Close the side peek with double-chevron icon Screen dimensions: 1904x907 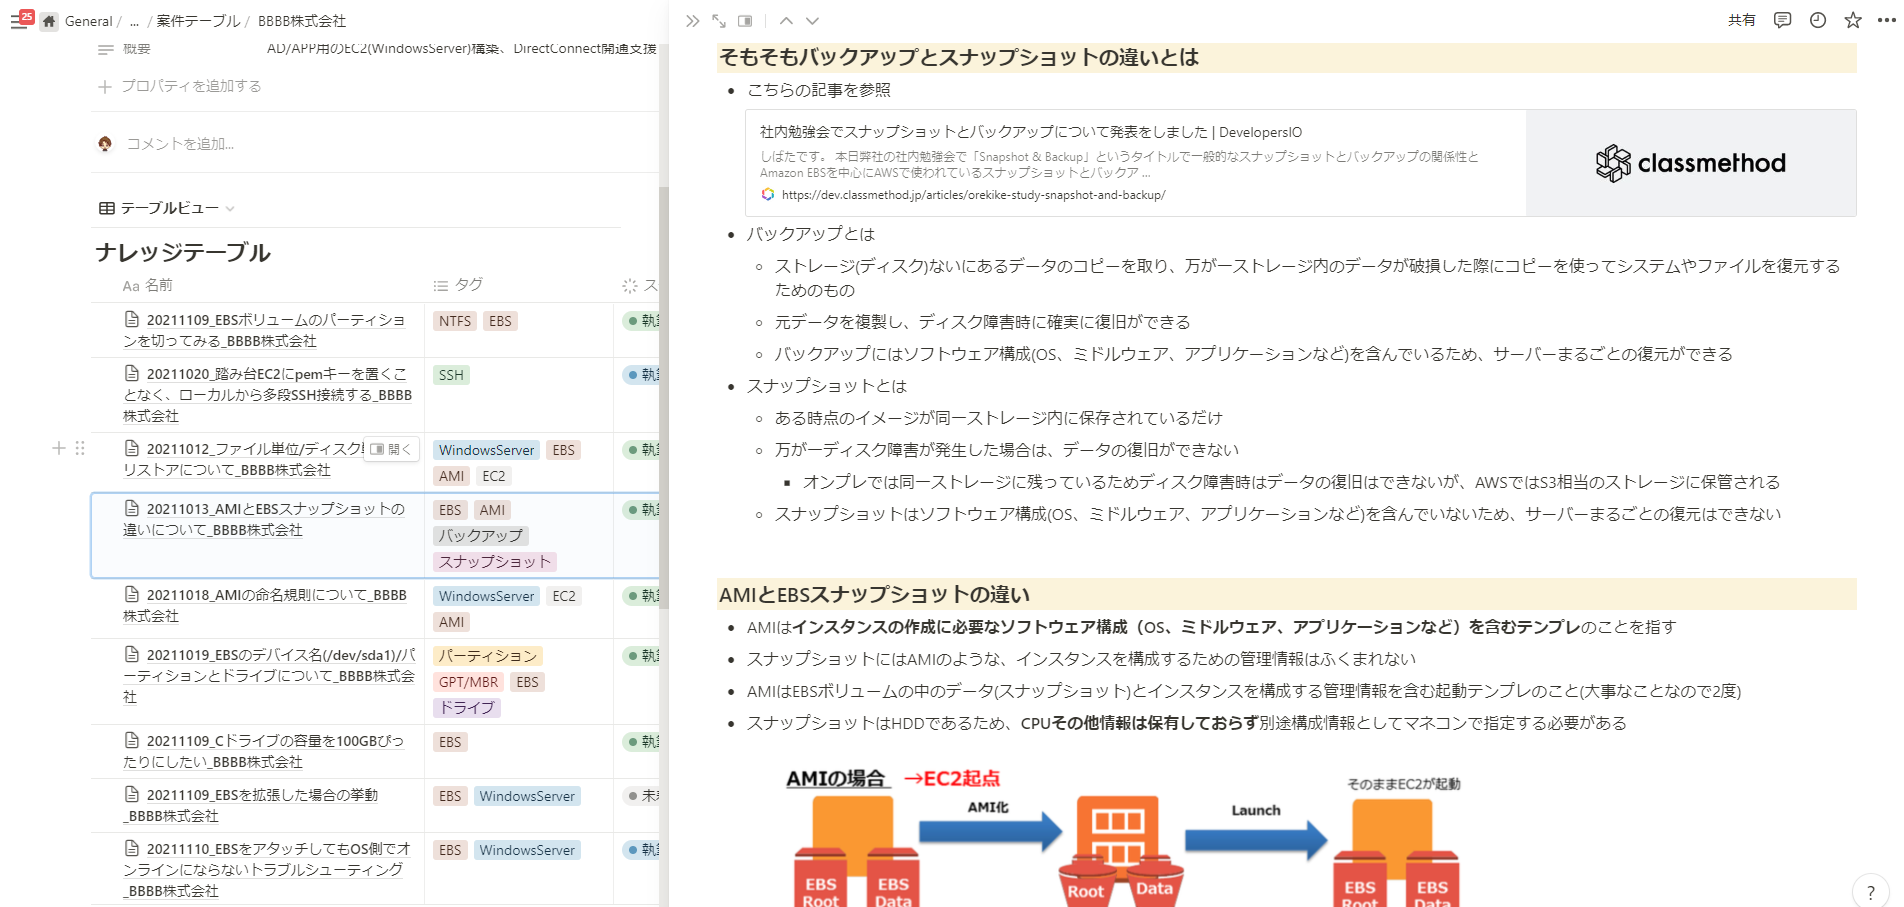pyautogui.click(x=691, y=19)
